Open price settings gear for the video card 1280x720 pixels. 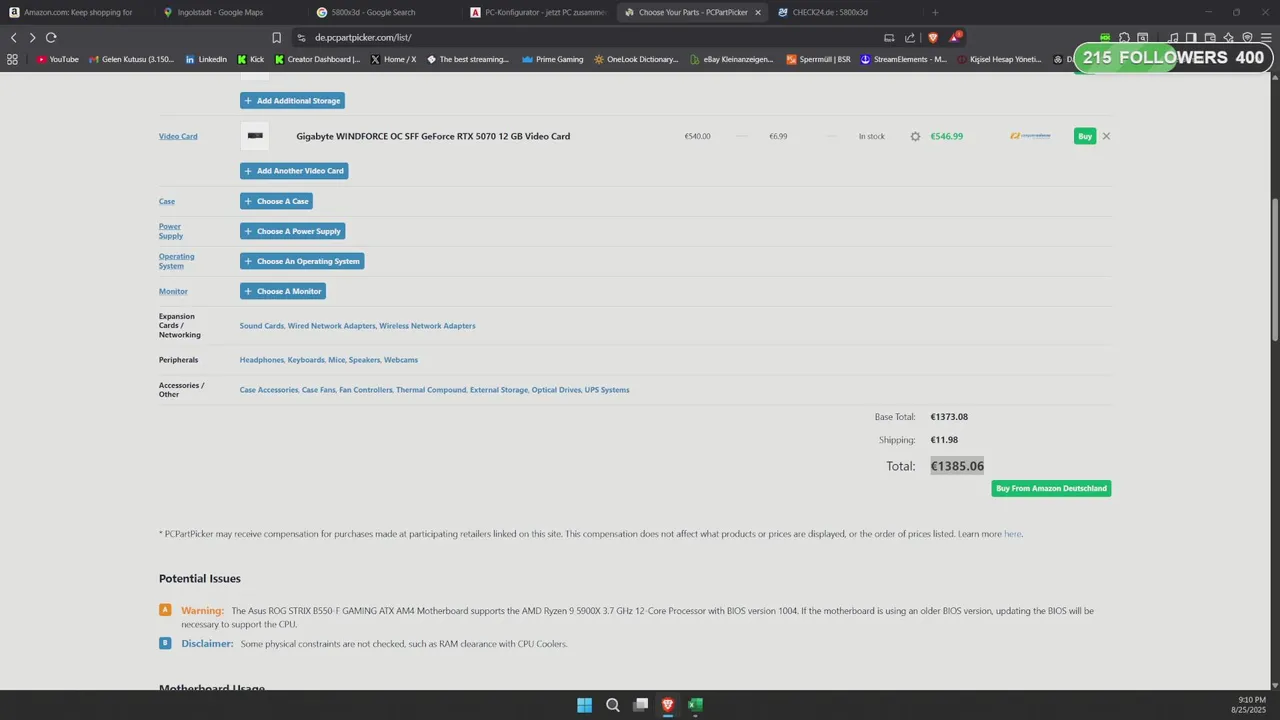point(915,136)
